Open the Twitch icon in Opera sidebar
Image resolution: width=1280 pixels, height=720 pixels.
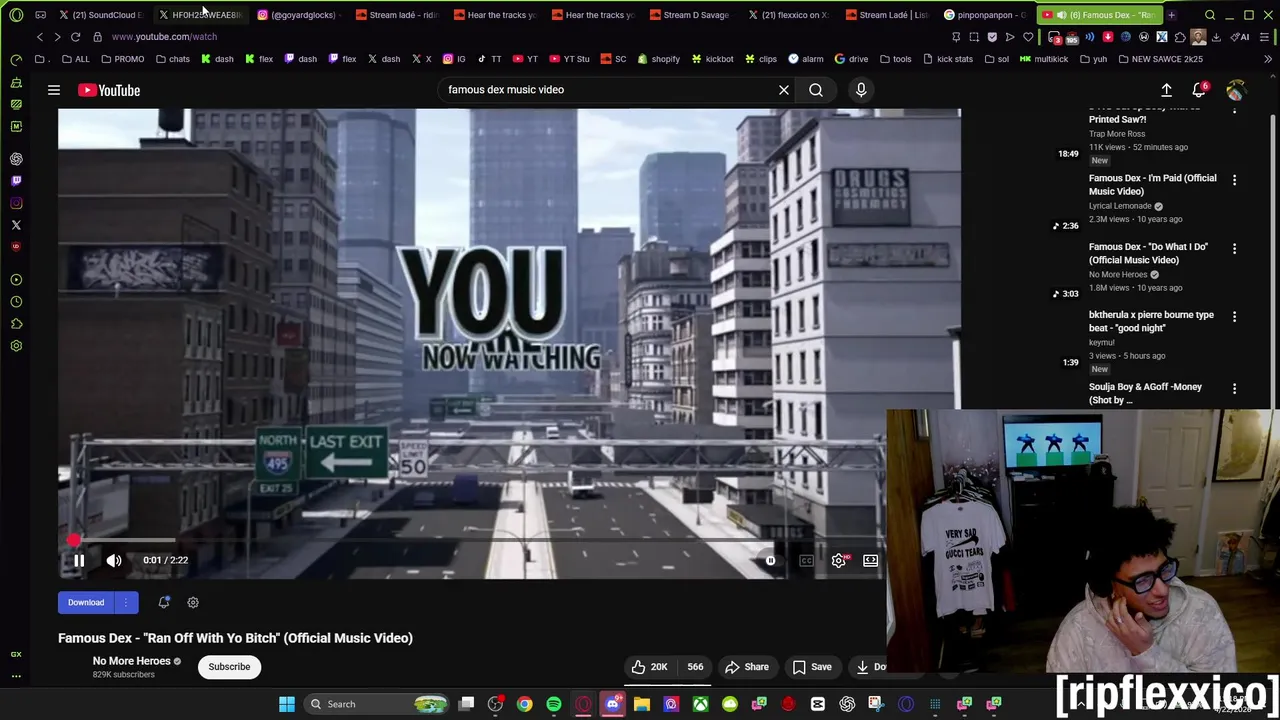tap(16, 181)
